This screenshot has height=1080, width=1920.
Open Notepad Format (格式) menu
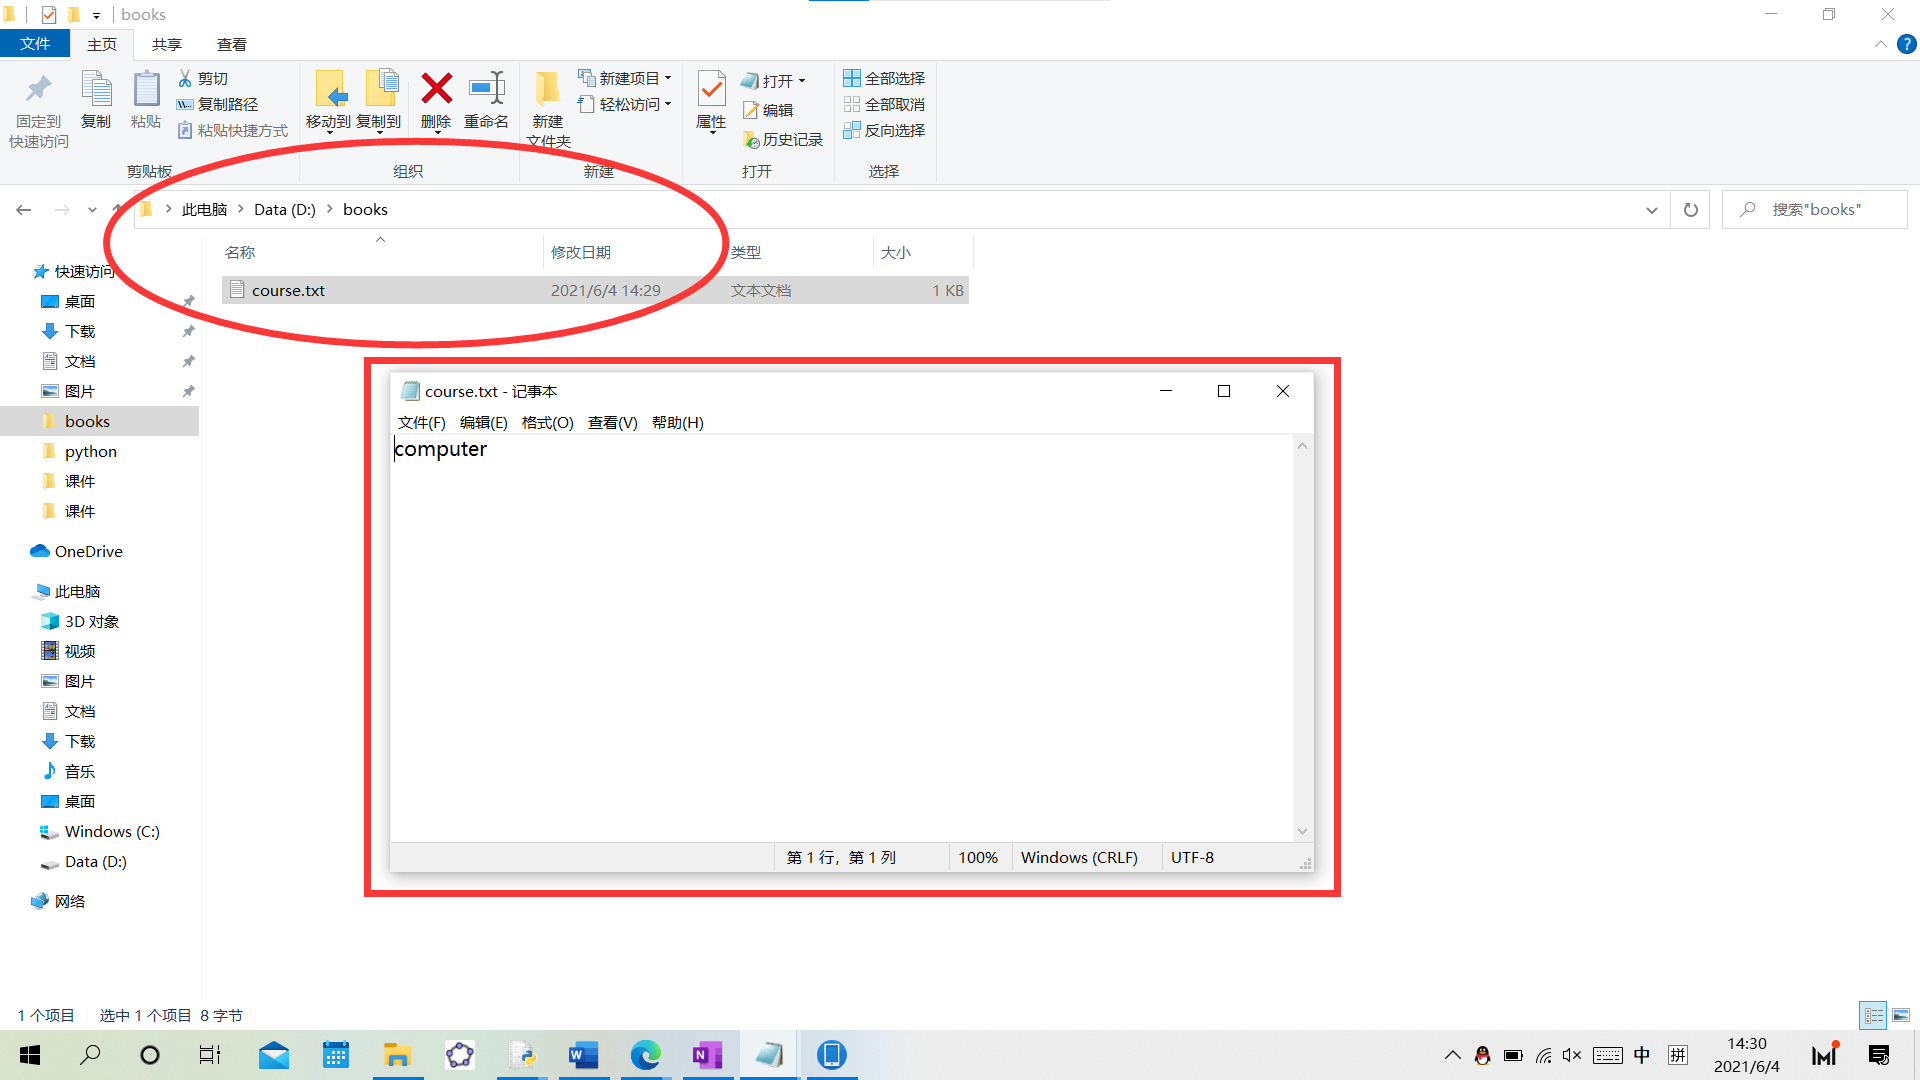tap(547, 422)
